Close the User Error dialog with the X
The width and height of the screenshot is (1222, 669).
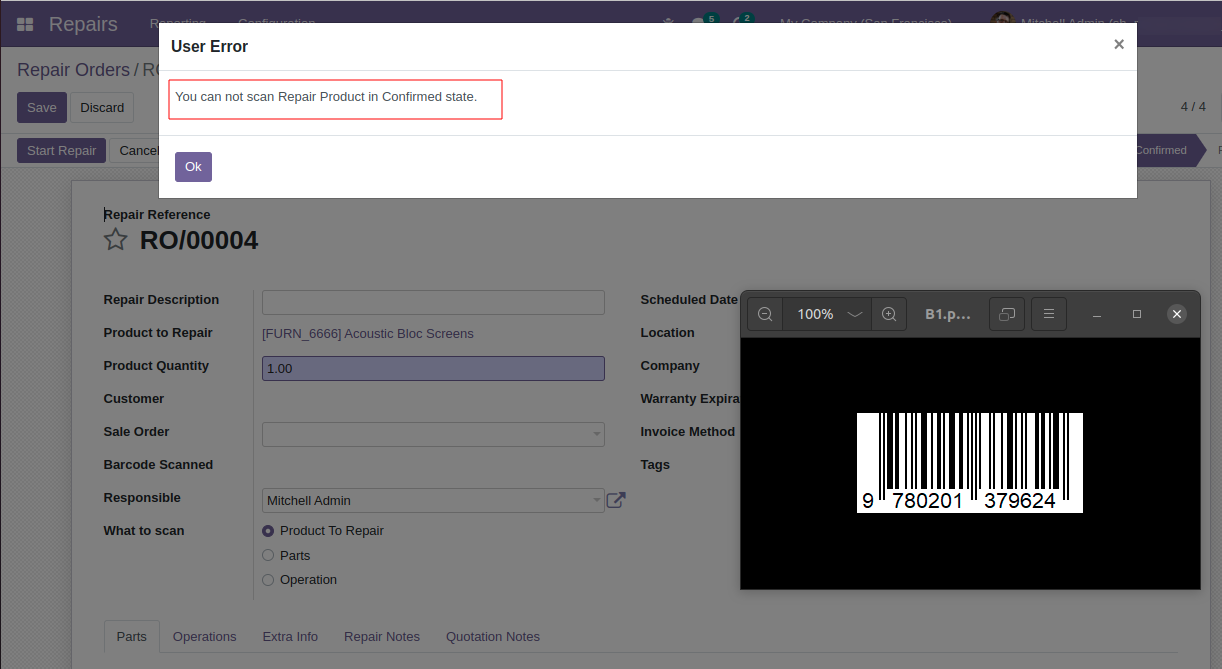coord(1119,44)
